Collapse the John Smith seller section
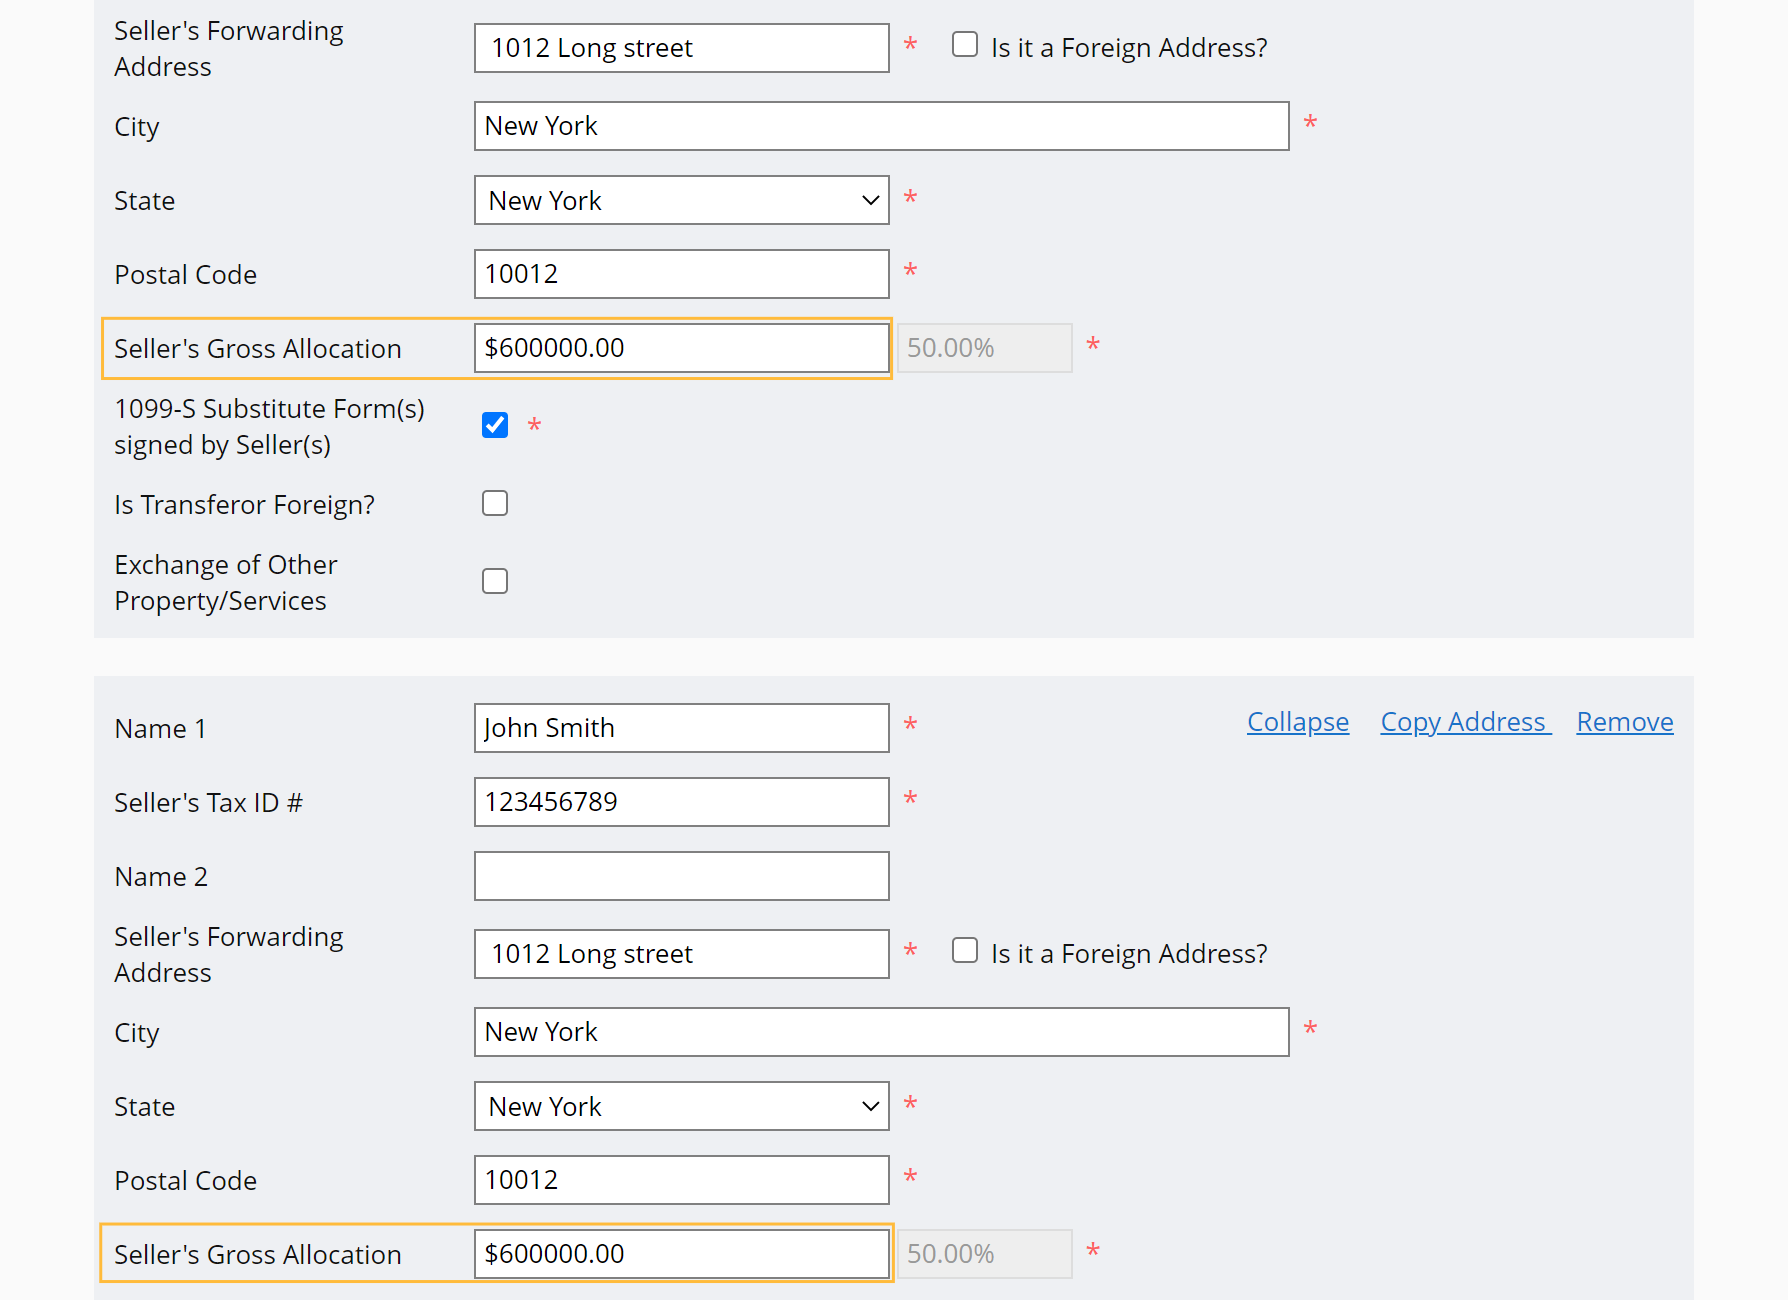The image size is (1788, 1300). coord(1297,722)
